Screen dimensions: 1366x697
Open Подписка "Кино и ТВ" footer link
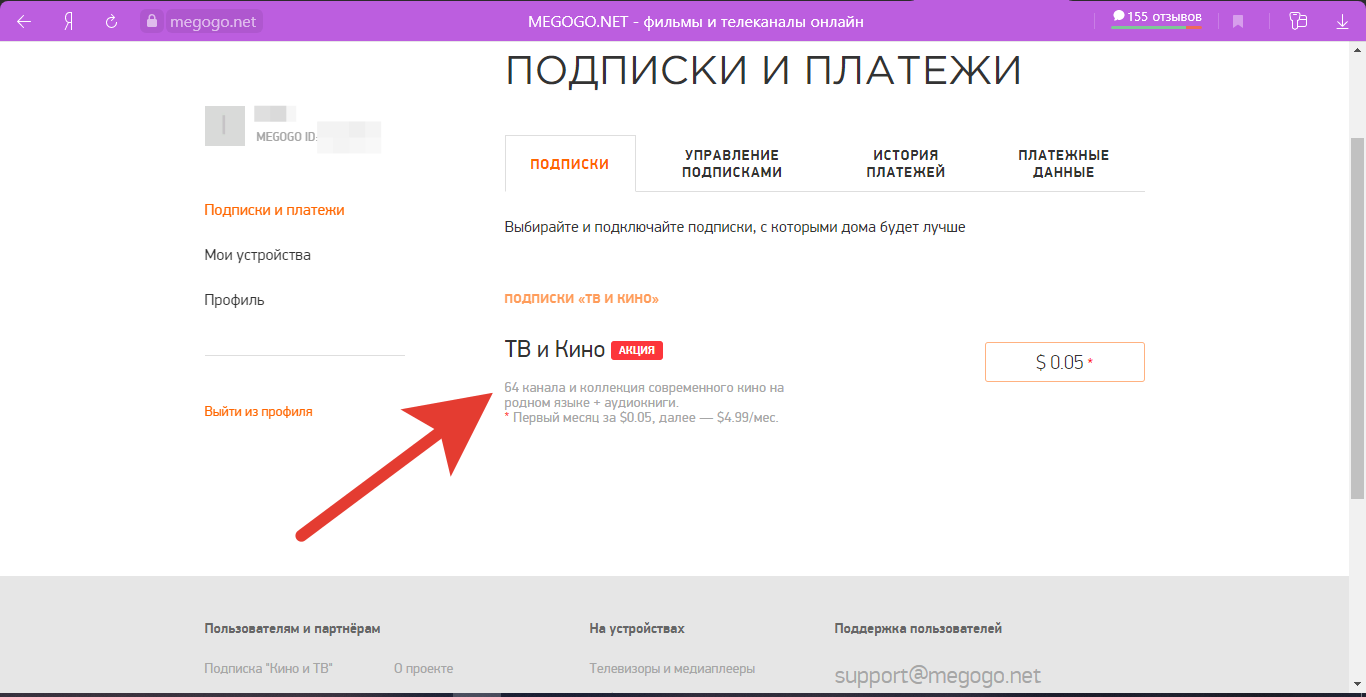coord(268,668)
